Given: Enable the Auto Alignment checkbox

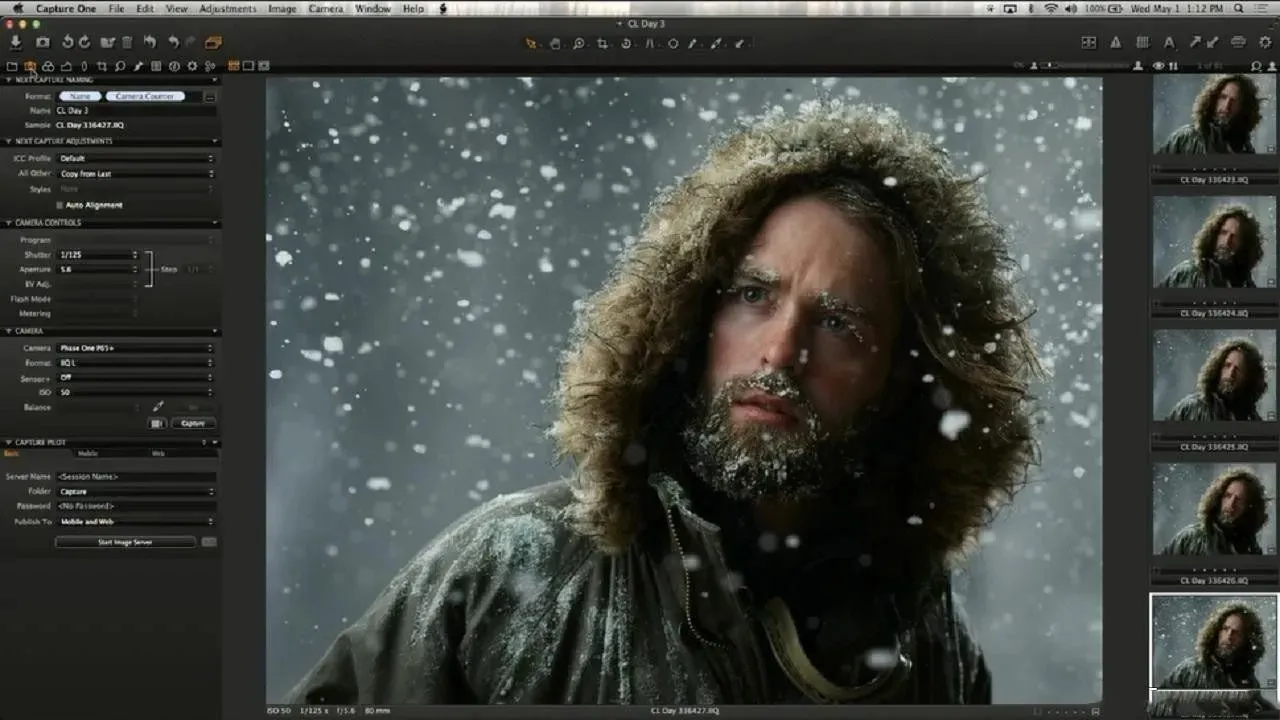Looking at the screenshot, I should [x=60, y=205].
